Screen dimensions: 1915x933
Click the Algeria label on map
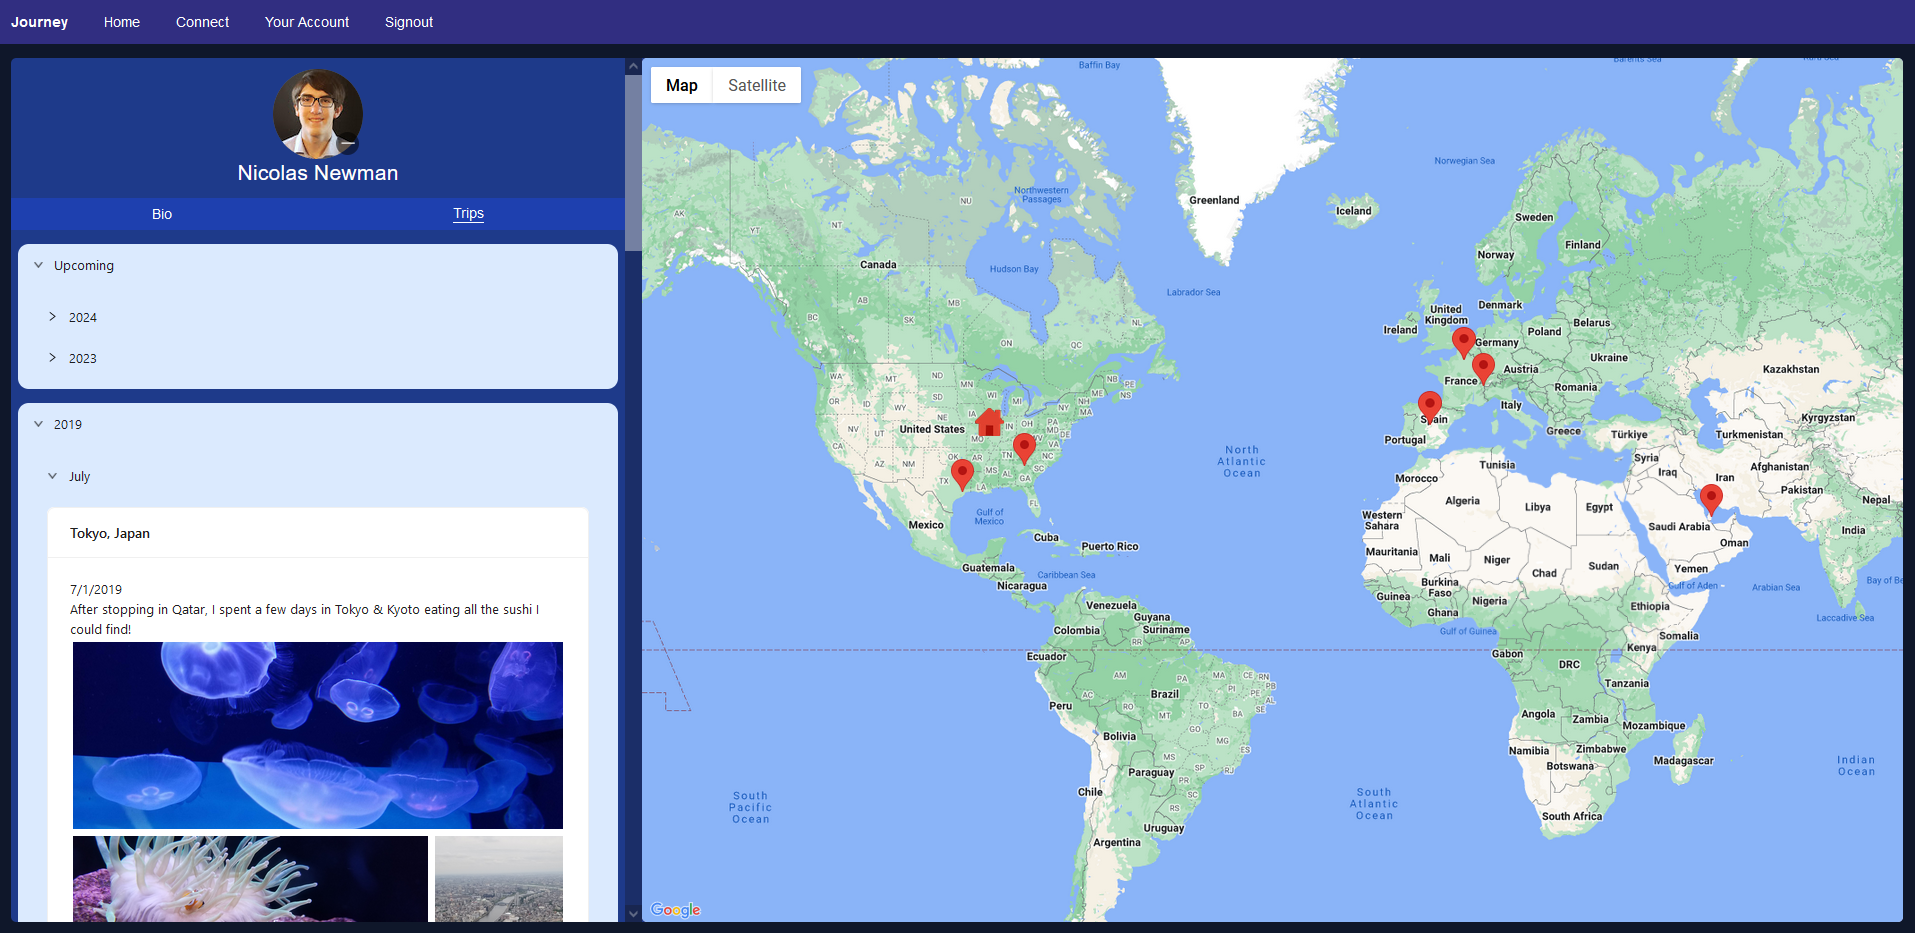tap(1462, 501)
